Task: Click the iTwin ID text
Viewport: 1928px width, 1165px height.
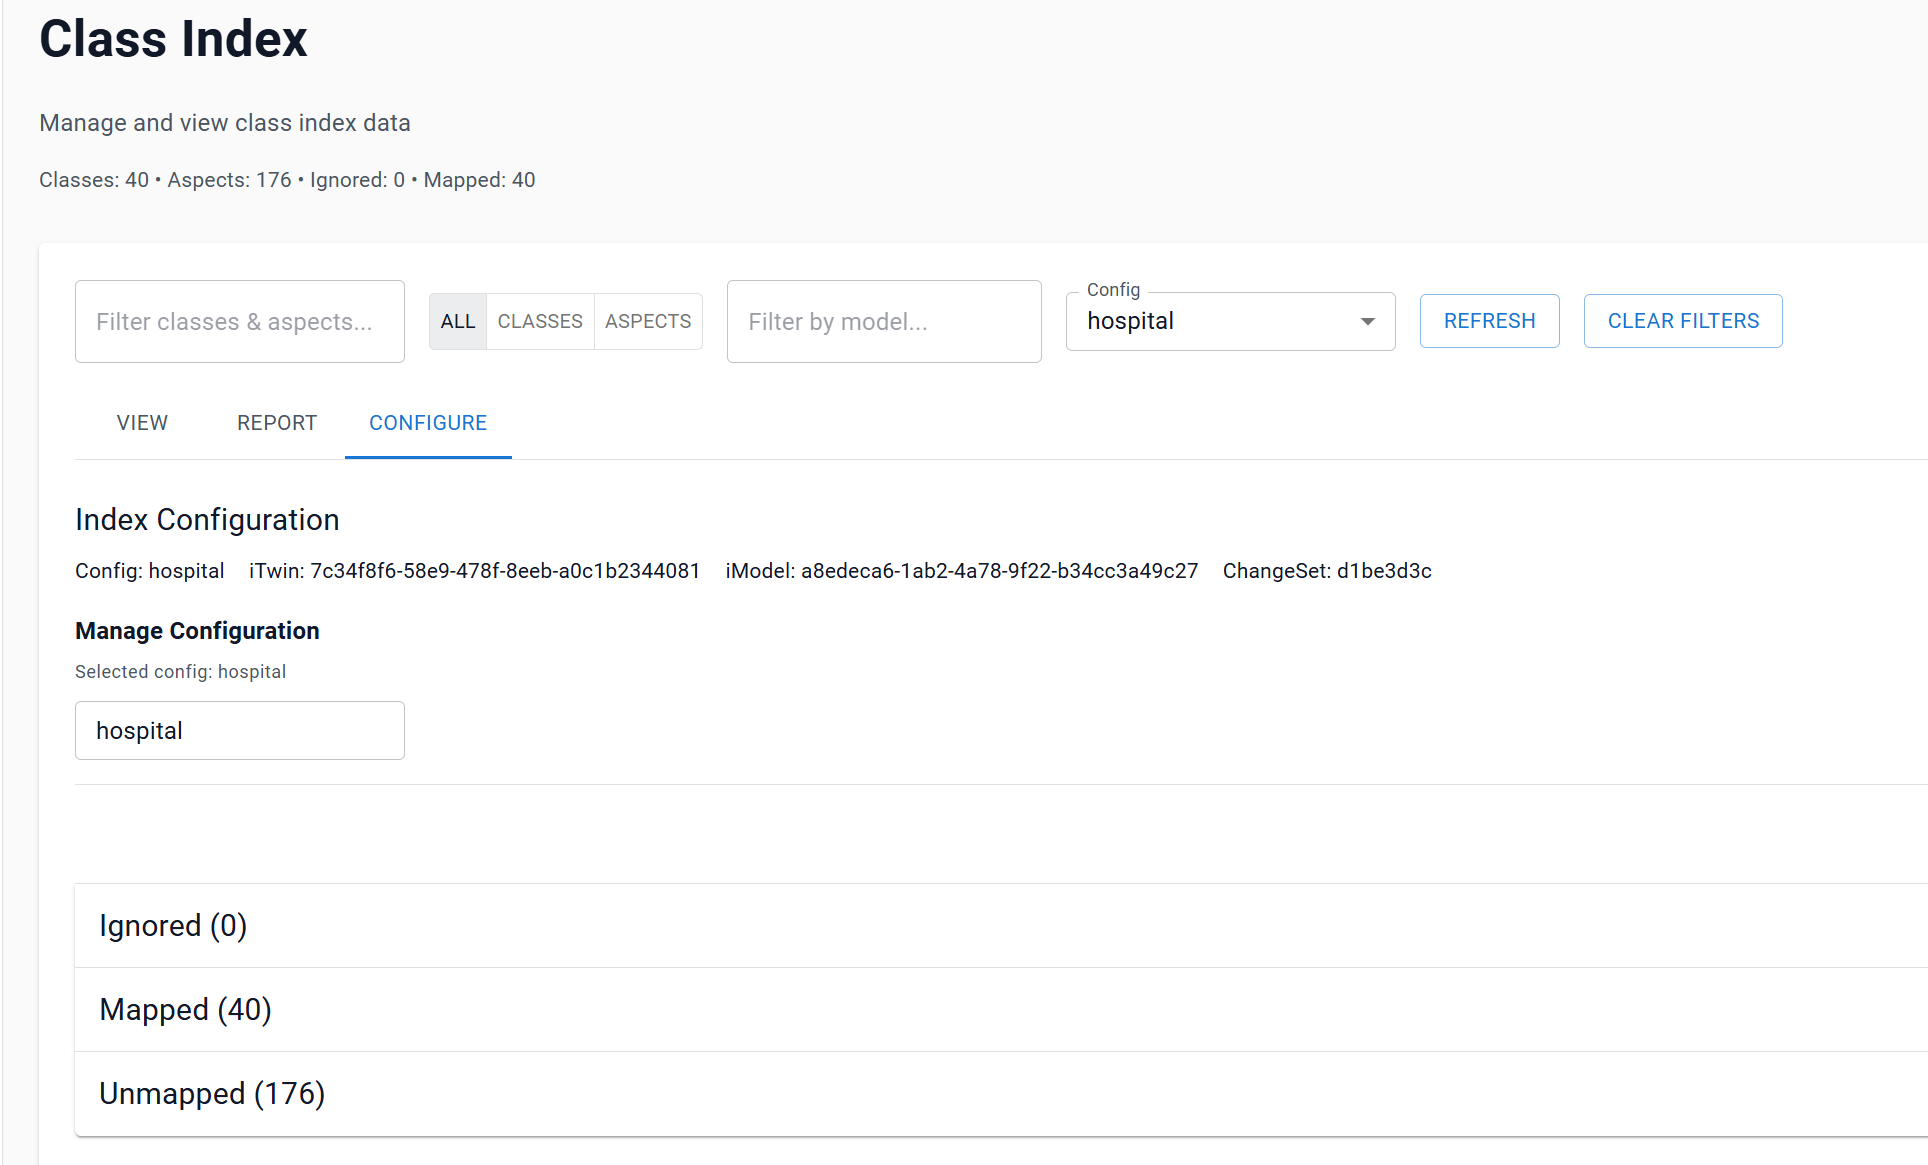Action: 474,571
